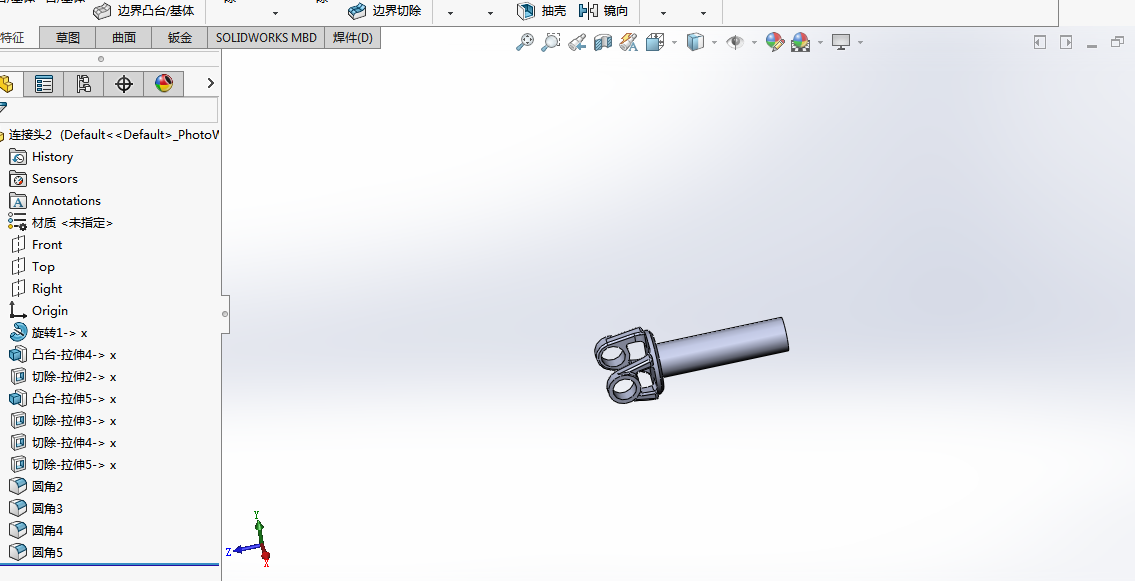Select the 旋转1 revolve feature
The width and height of the screenshot is (1135, 581).
(48, 333)
